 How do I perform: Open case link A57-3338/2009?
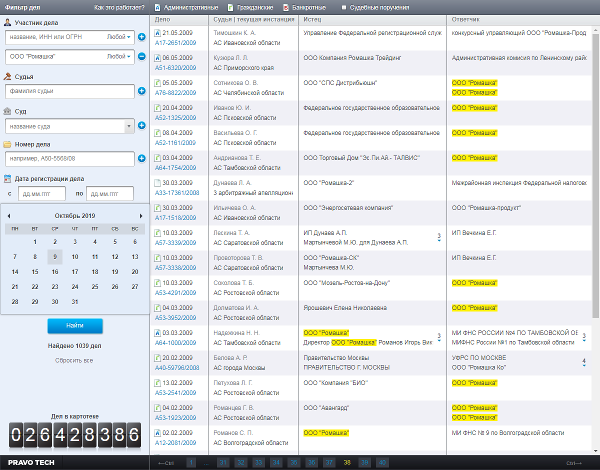pyautogui.click(x=175, y=268)
